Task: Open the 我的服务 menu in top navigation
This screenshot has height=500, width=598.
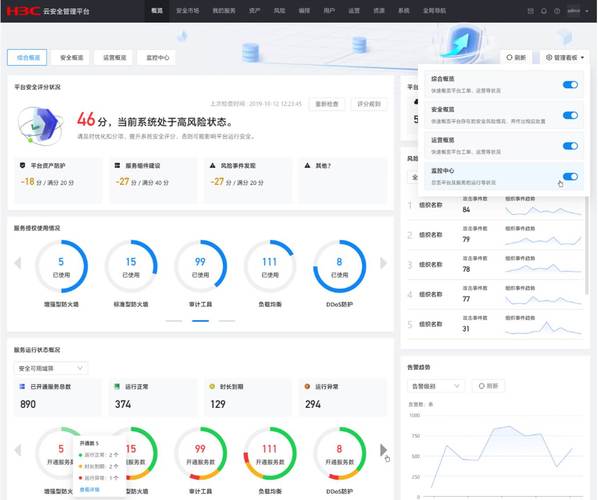Action: pyautogui.click(x=224, y=11)
